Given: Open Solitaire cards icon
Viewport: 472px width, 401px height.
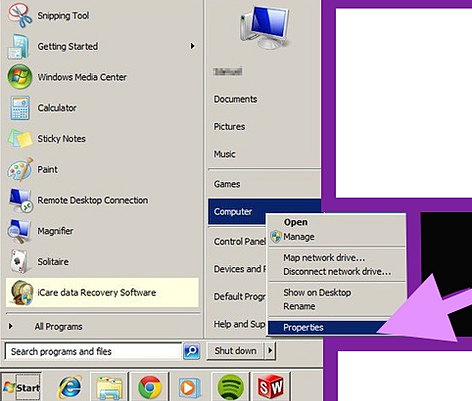Looking at the screenshot, I should [20, 262].
